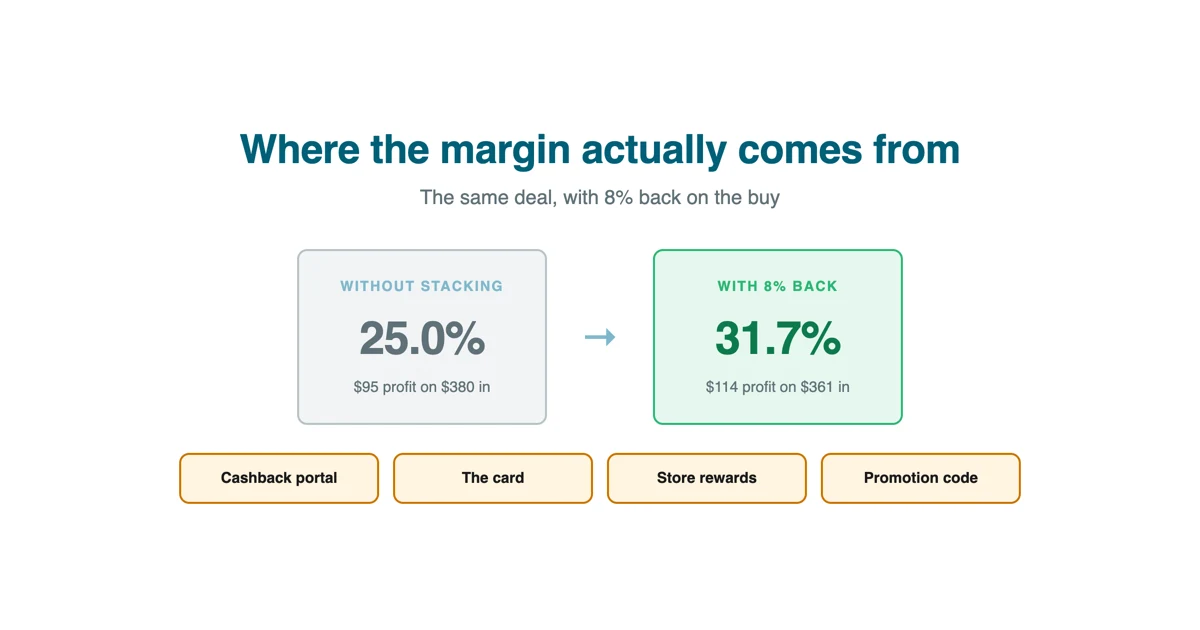Click the word Cashback in the first pill
The image size is (1200, 630).
(256, 478)
